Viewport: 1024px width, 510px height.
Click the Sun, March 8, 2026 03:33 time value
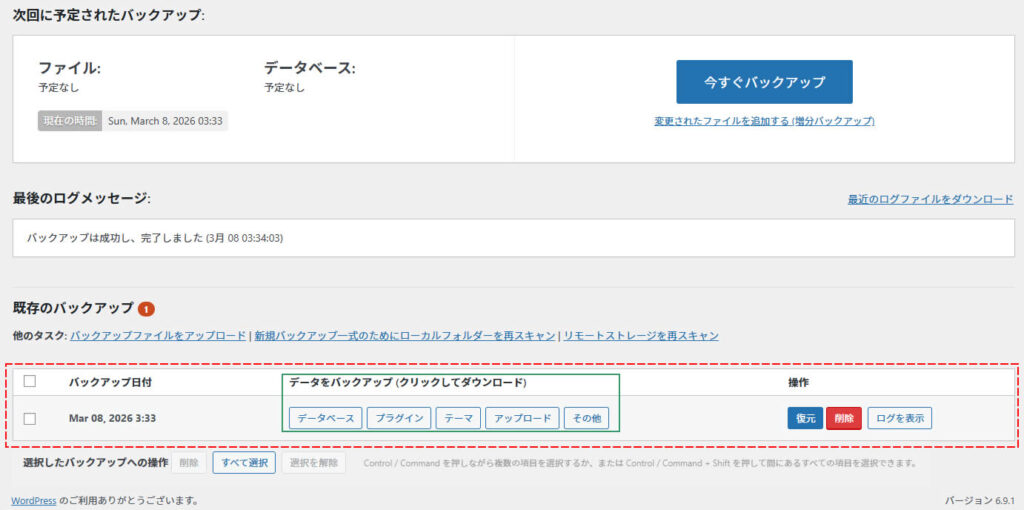[x=165, y=121]
